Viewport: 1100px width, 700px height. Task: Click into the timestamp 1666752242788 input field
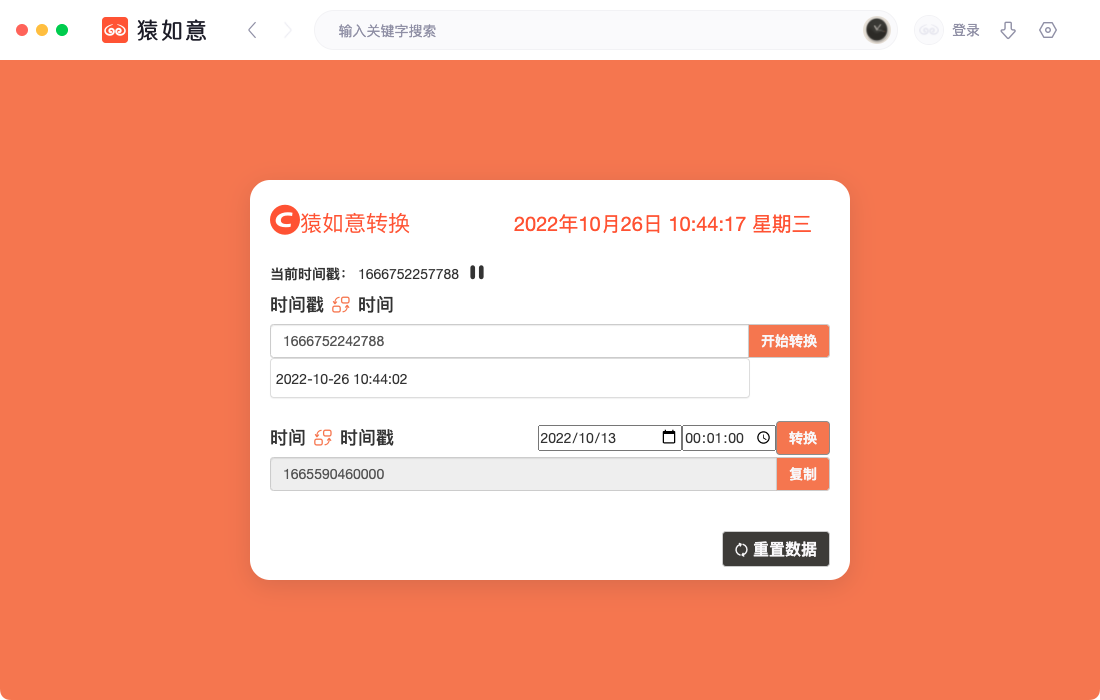point(509,341)
